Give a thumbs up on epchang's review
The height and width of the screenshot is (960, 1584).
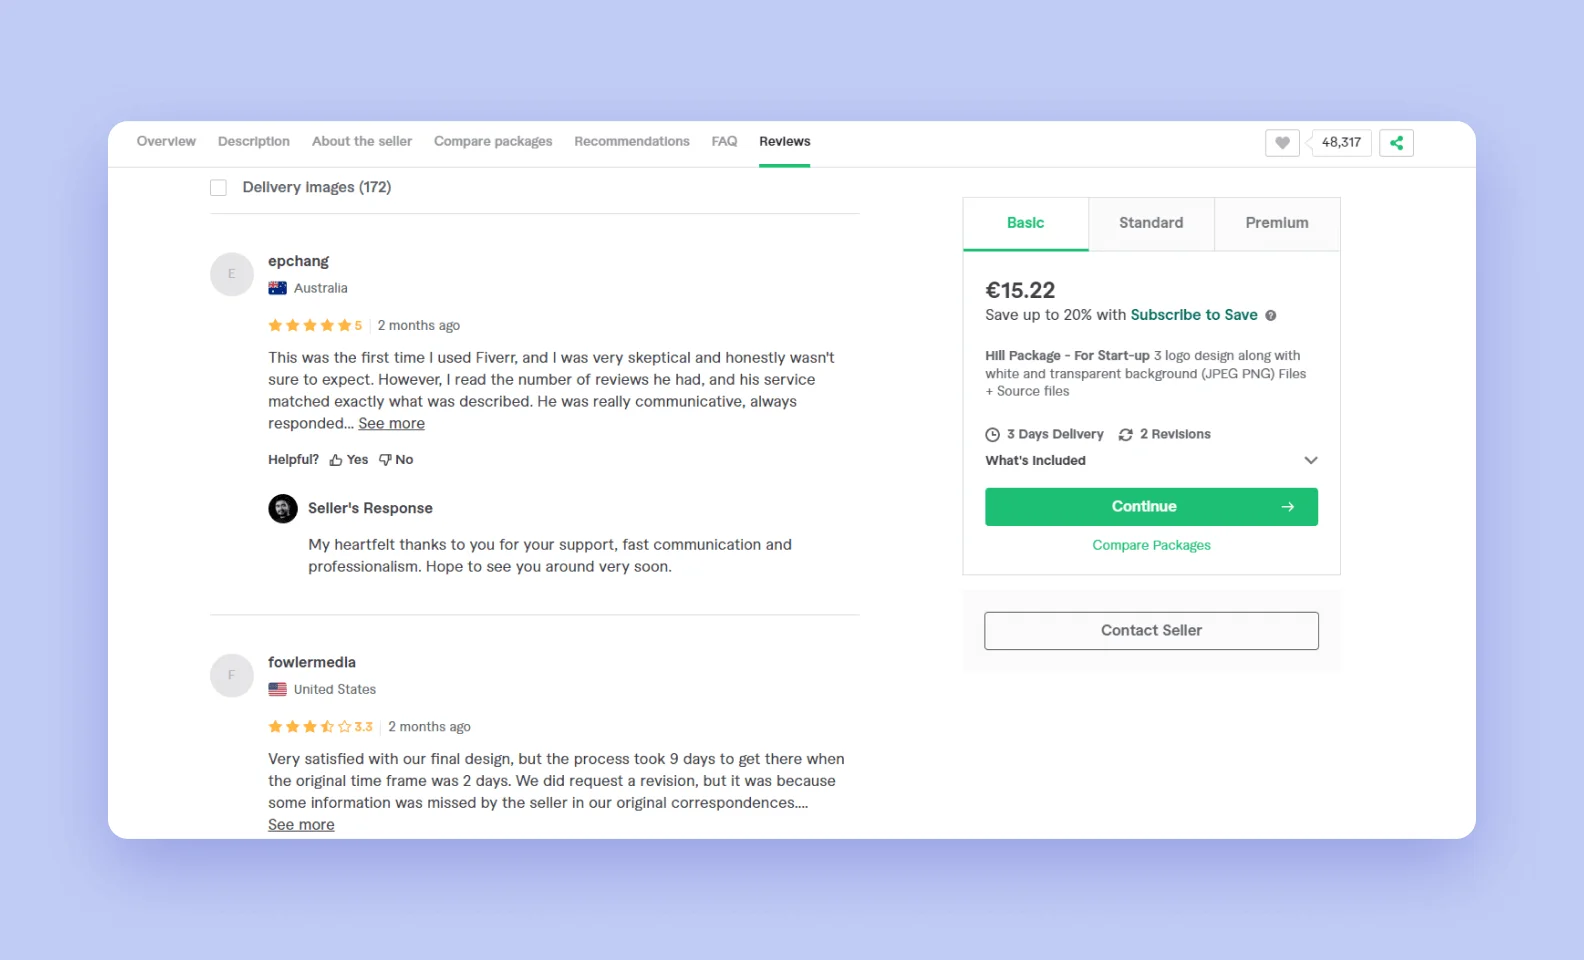348,459
